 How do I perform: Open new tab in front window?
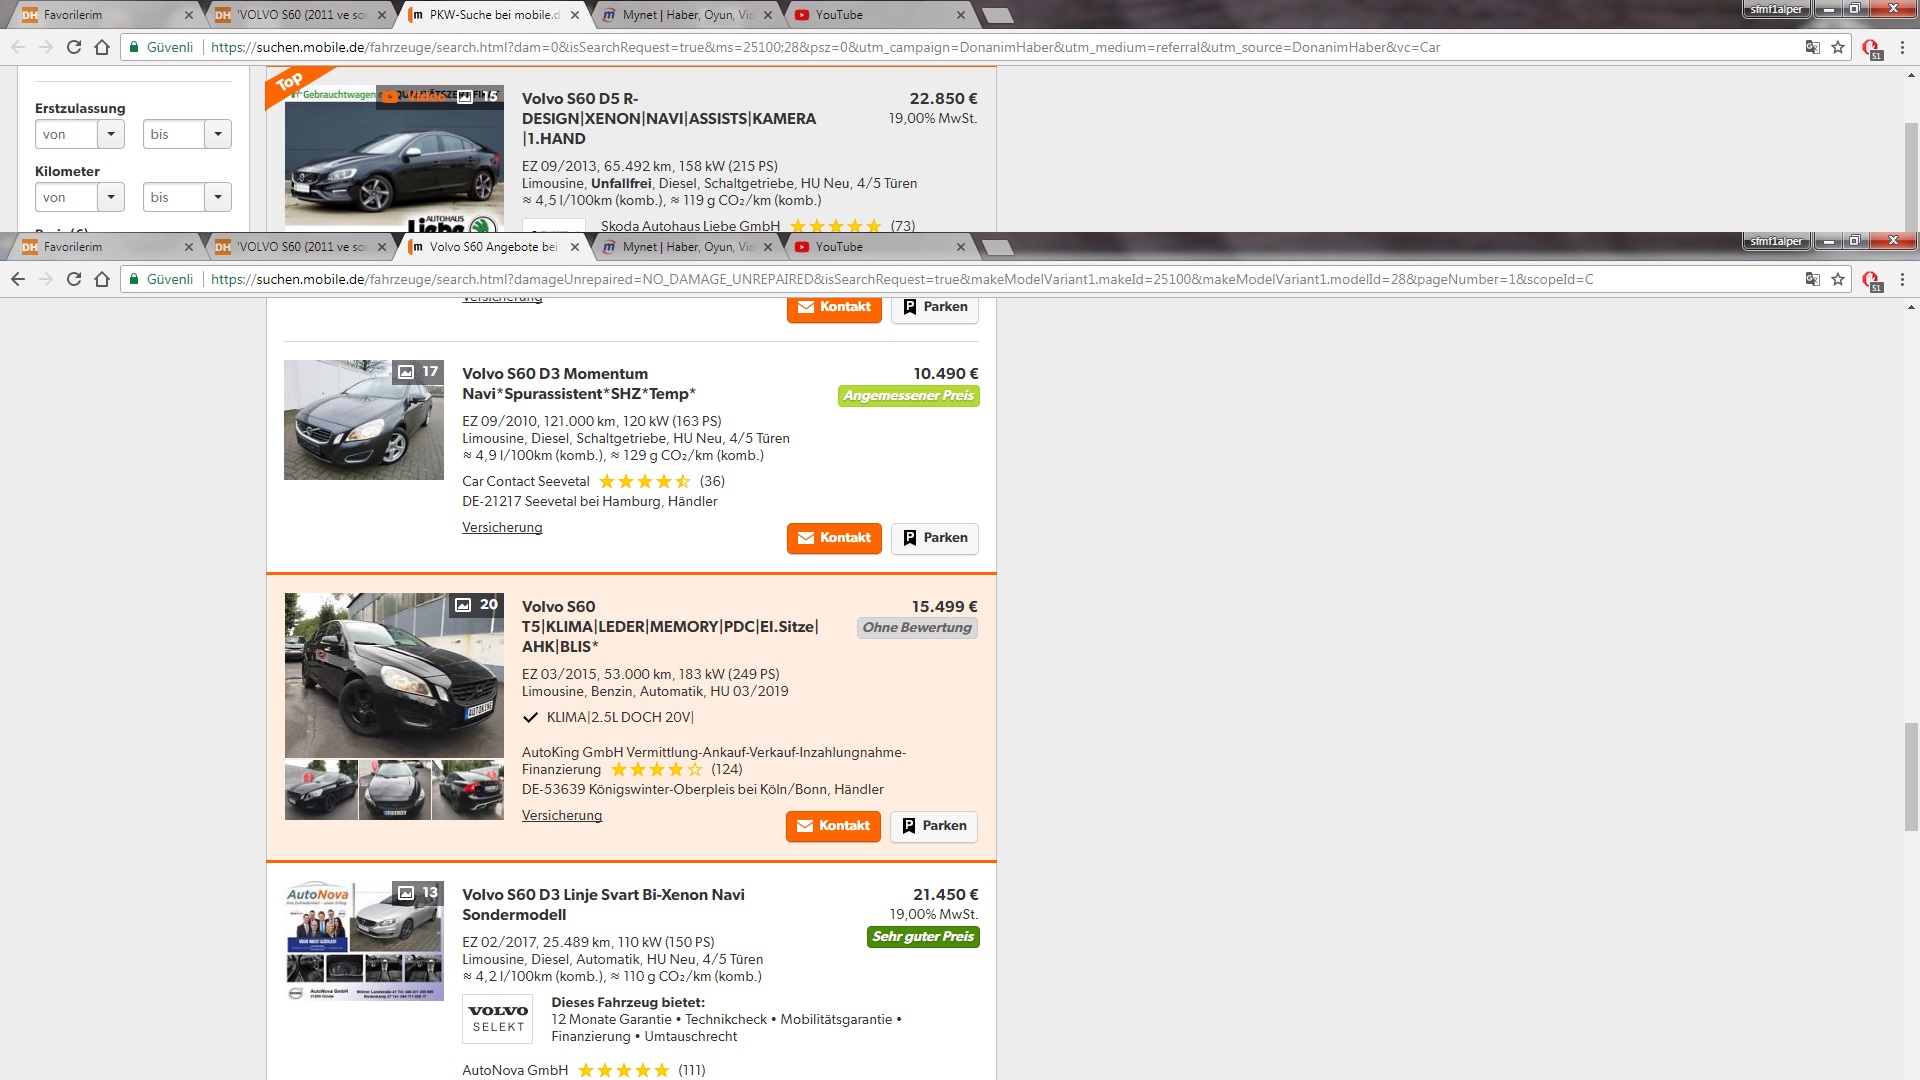tap(997, 247)
